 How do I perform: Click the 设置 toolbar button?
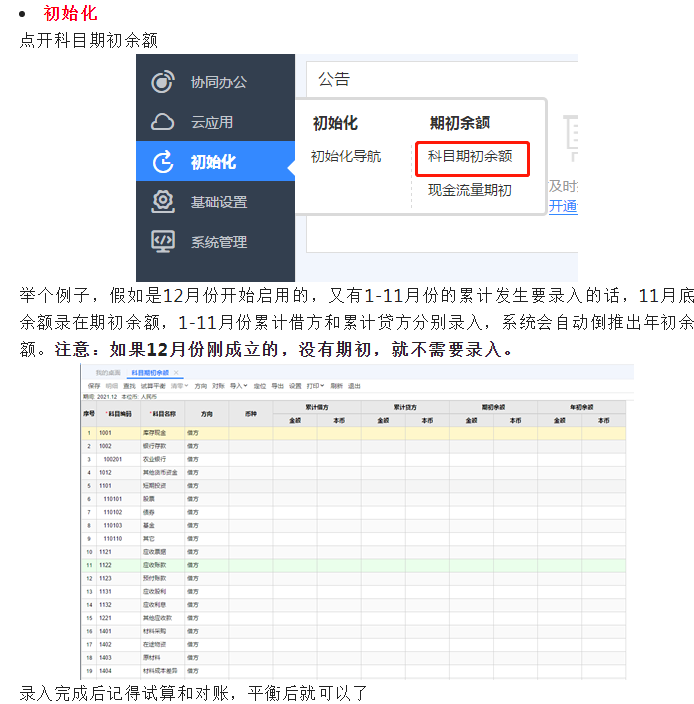pyautogui.click(x=295, y=386)
